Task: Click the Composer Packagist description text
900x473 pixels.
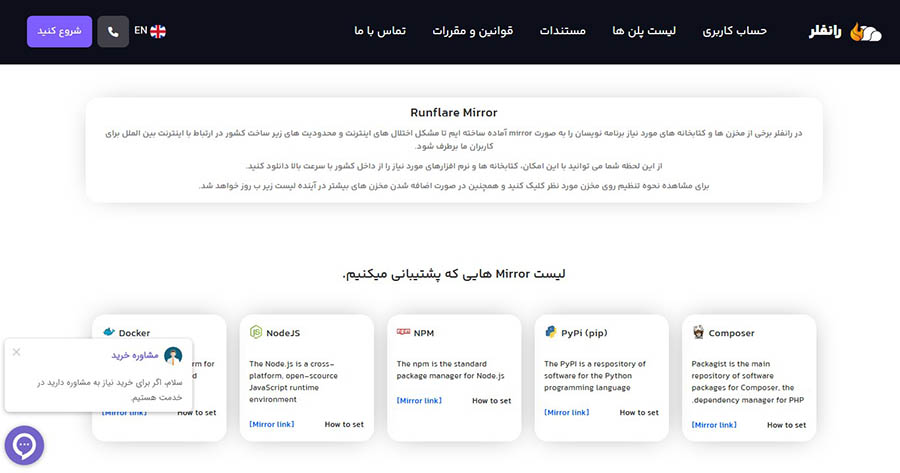Action: [748, 382]
